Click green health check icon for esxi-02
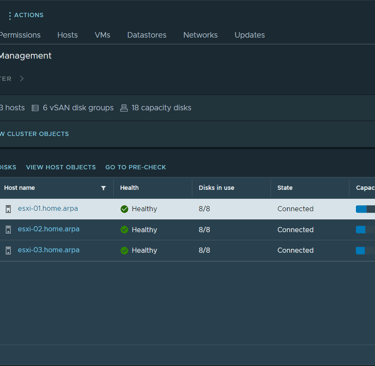Image resolution: width=375 pixels, height=366 pixels. tap(124, 230)
